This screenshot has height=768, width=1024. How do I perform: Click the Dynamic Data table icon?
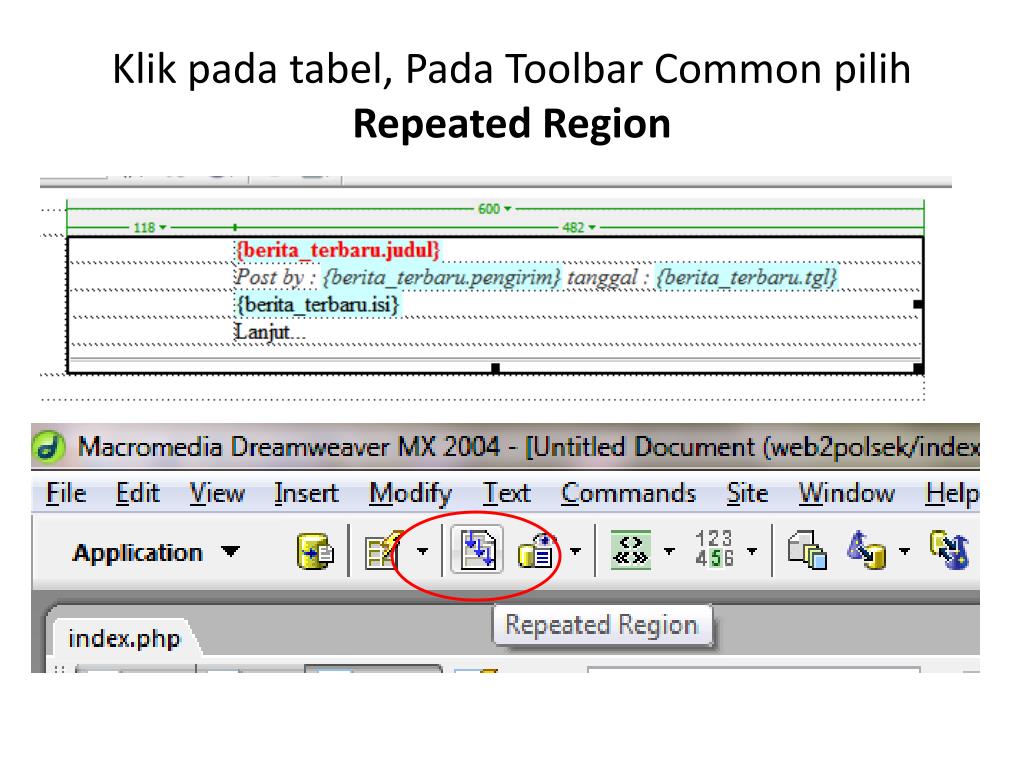[383, 551]
